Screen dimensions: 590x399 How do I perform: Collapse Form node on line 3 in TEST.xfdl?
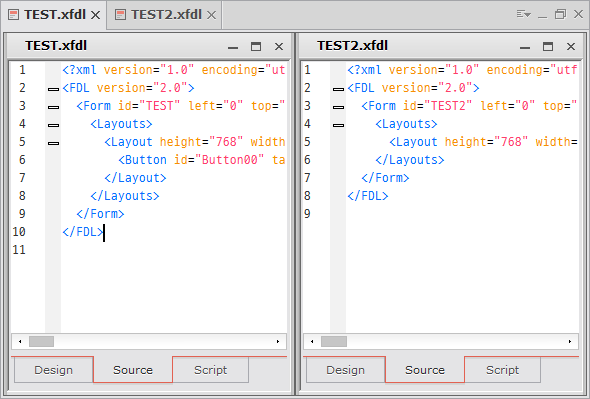point(53,107)
